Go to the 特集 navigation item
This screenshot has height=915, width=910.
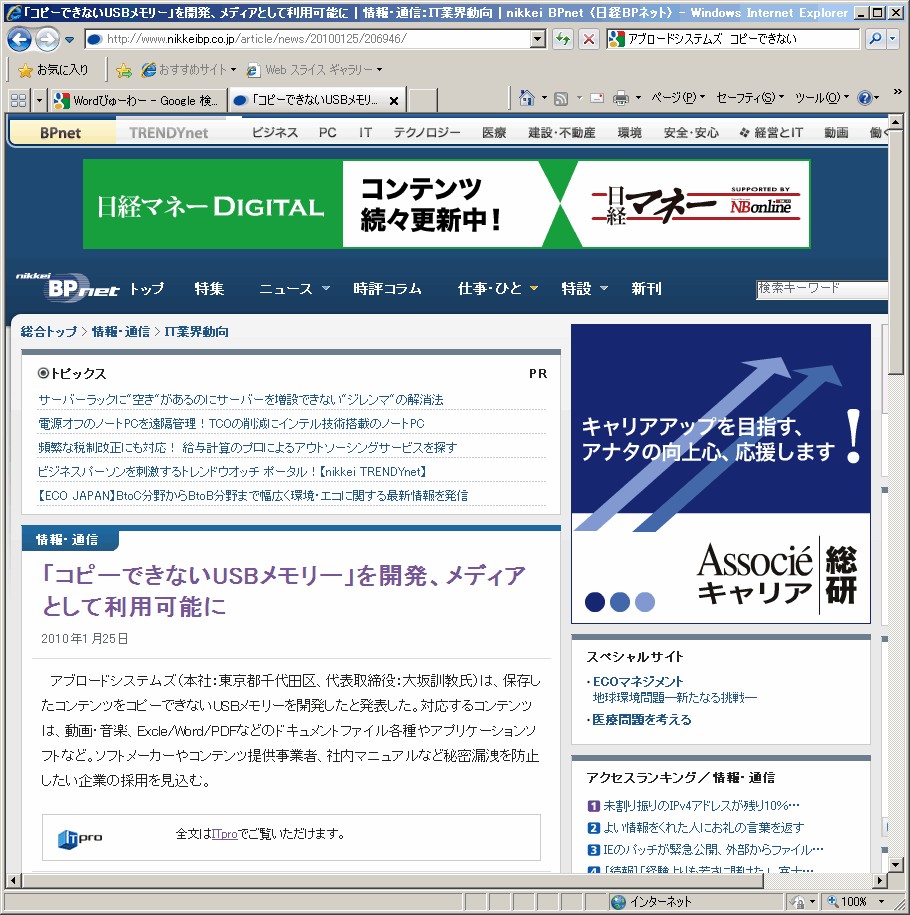pos(209,288)
